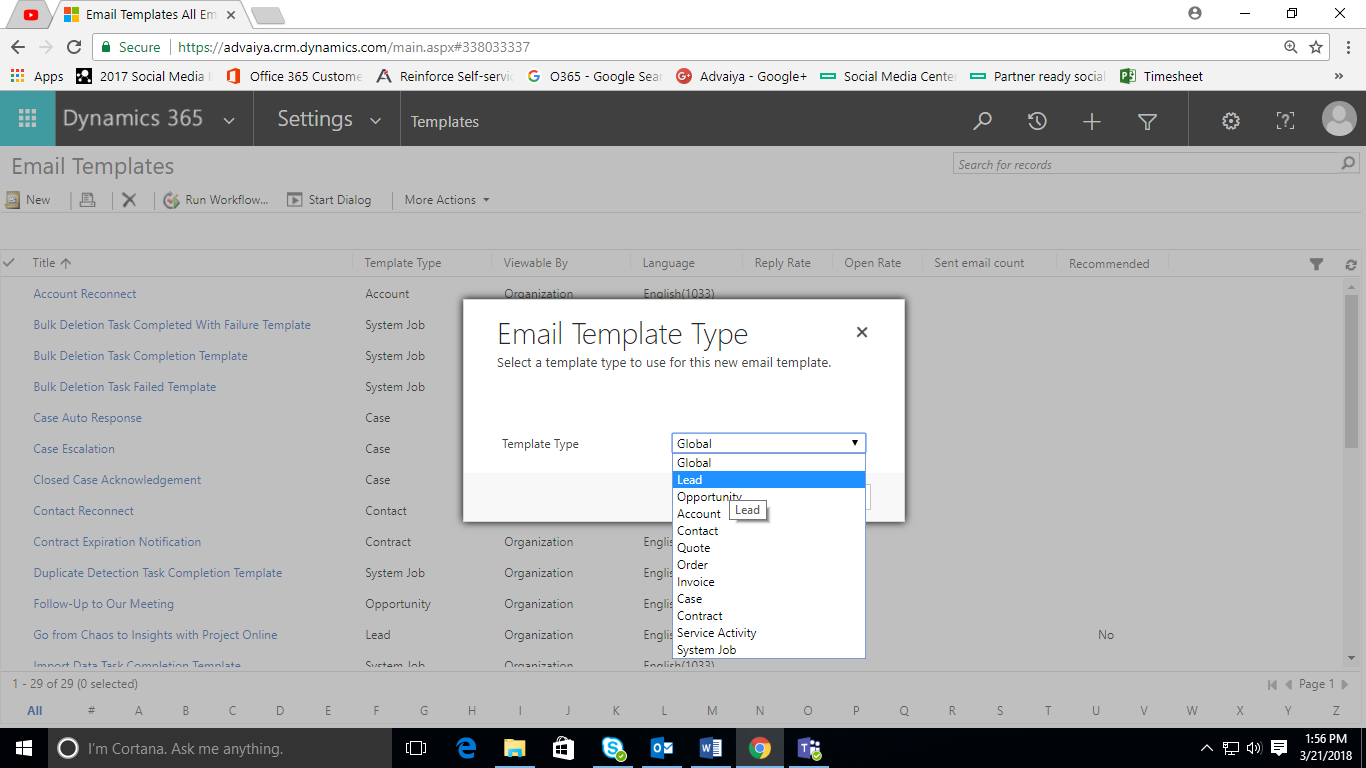Toggle the select-all checkmark in grid header
The image size is (1366, 768).
click(x=10, y=263)
